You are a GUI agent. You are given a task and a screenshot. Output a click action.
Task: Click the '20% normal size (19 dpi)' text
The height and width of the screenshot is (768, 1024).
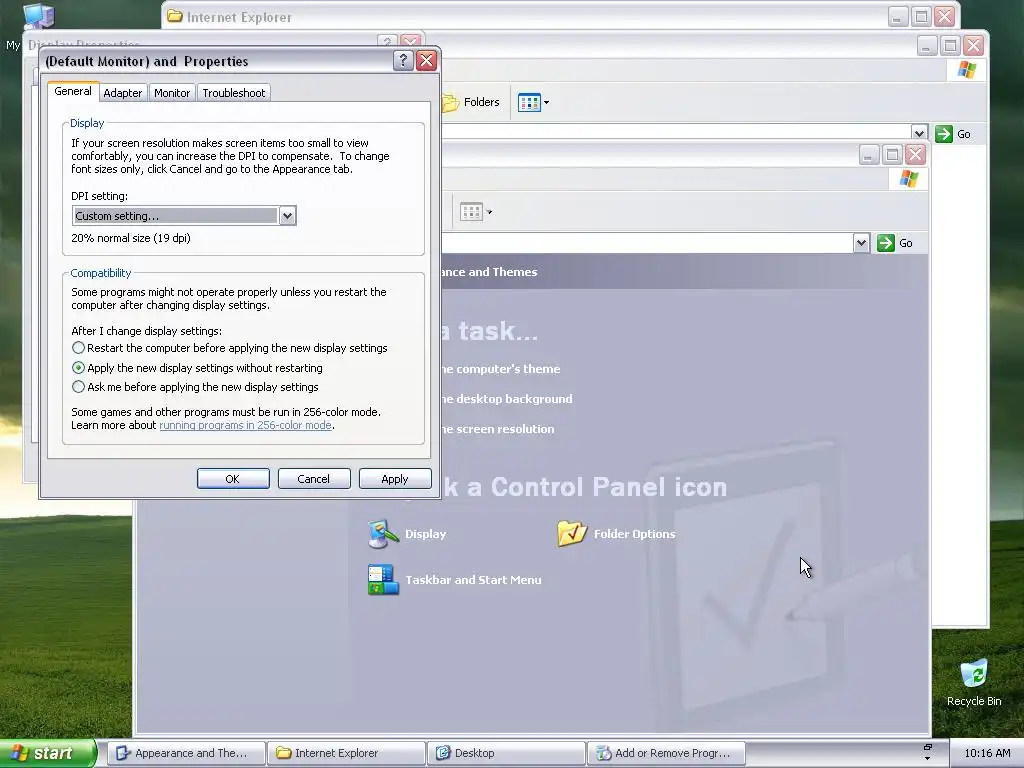[x=131, y=238]
